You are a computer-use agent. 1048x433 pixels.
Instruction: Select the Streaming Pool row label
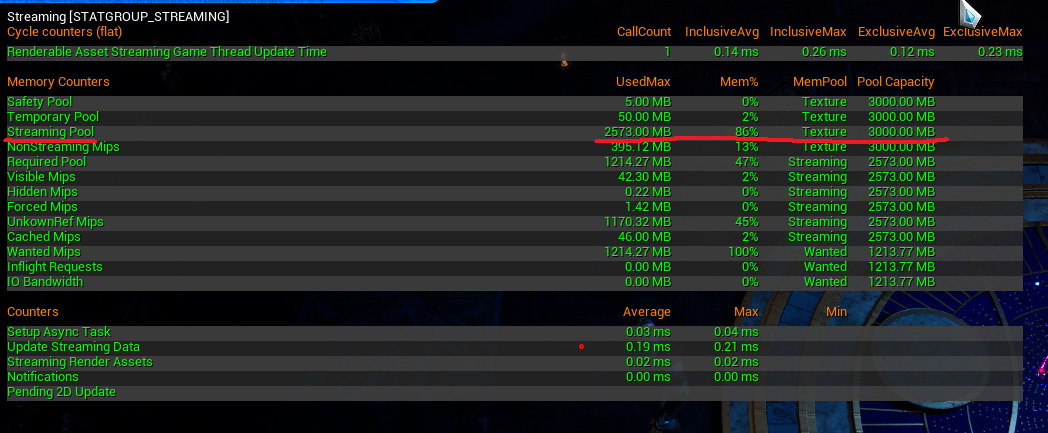click(51, 132)
